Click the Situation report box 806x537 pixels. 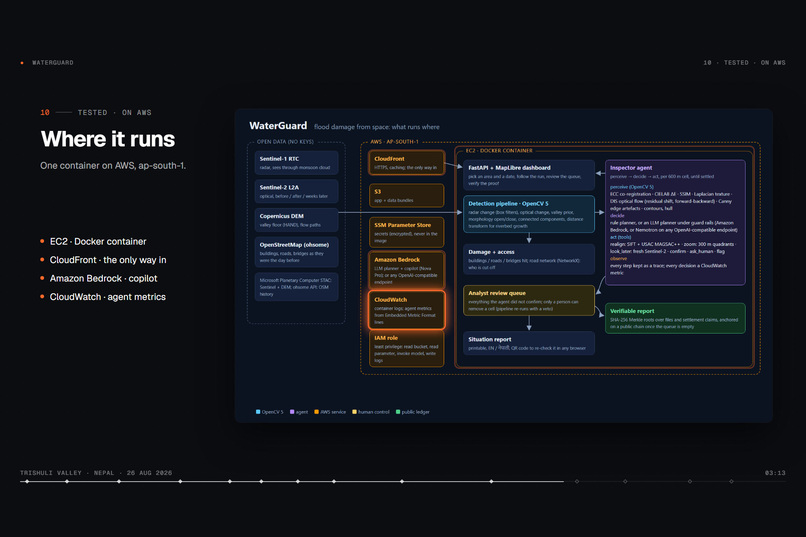tap(529, 343)
